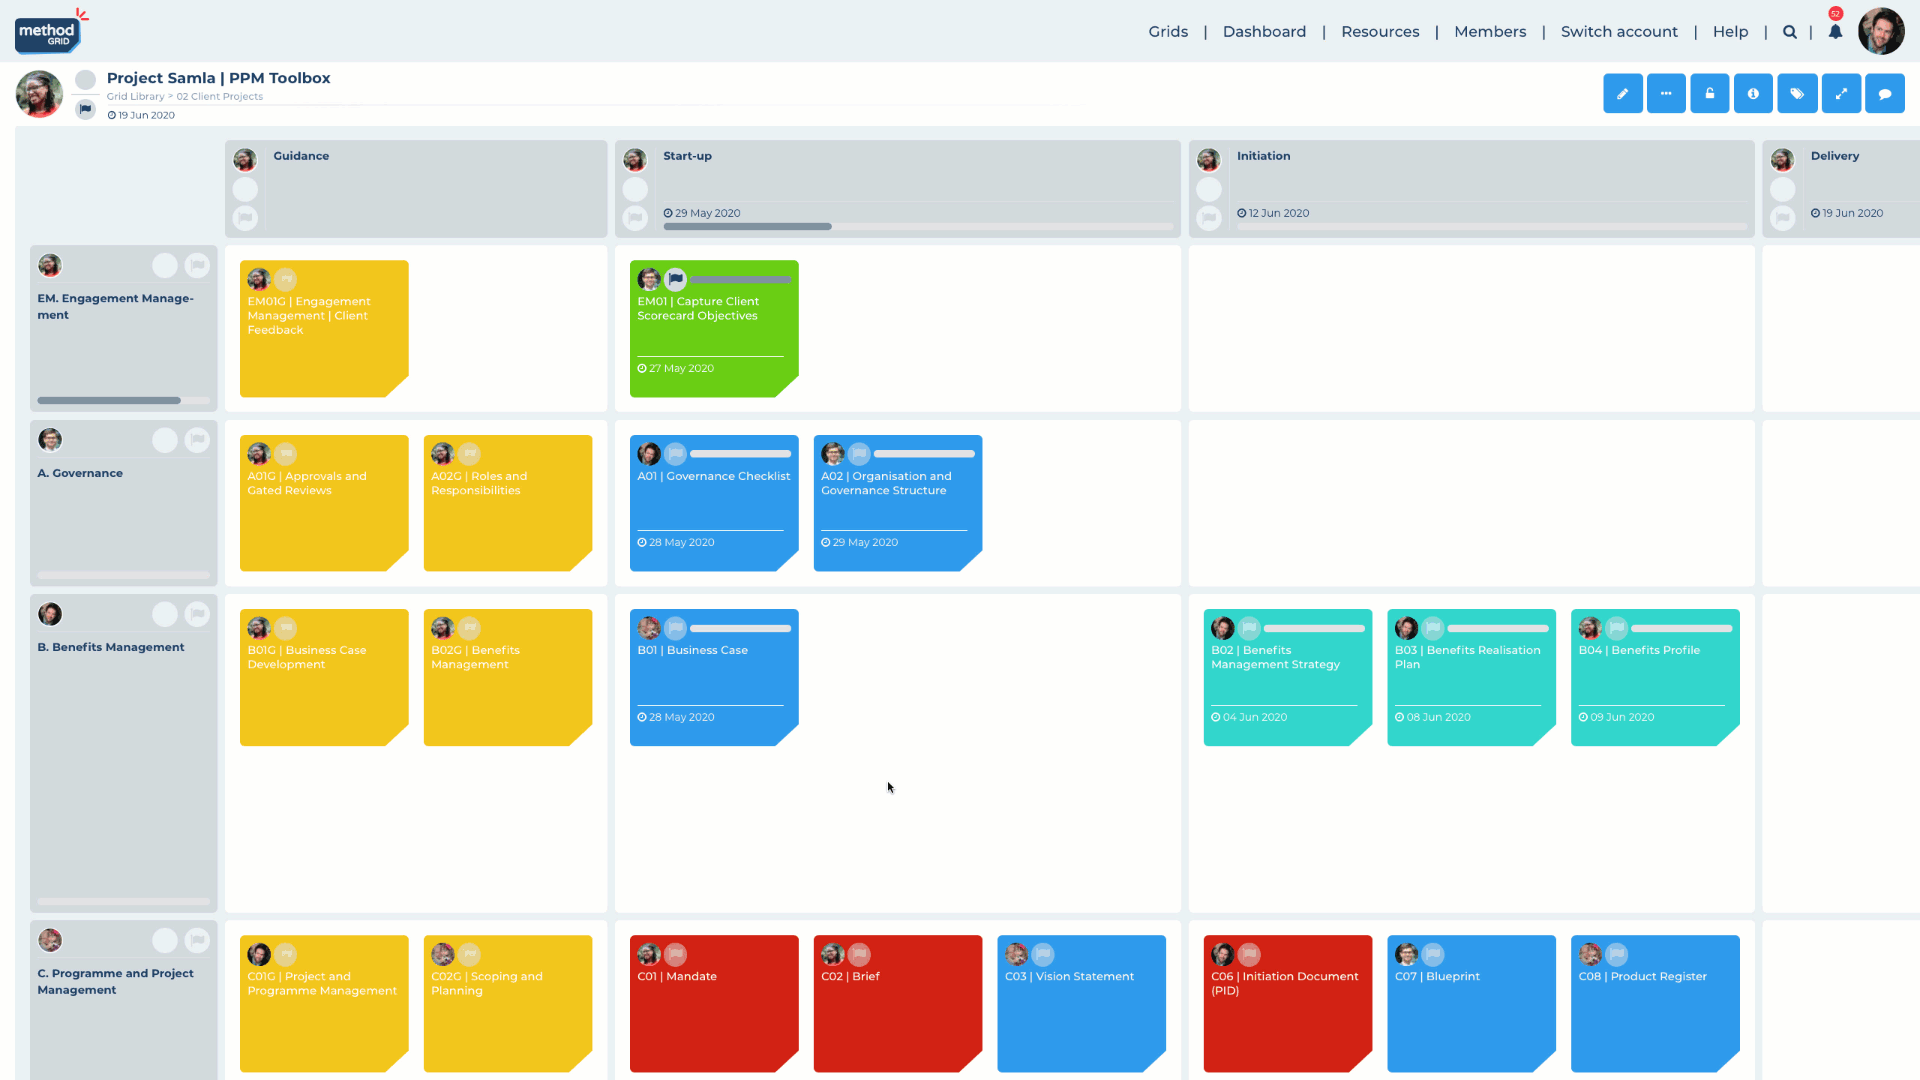Click Grid Library breadcrumb link

tap(136, 96)
